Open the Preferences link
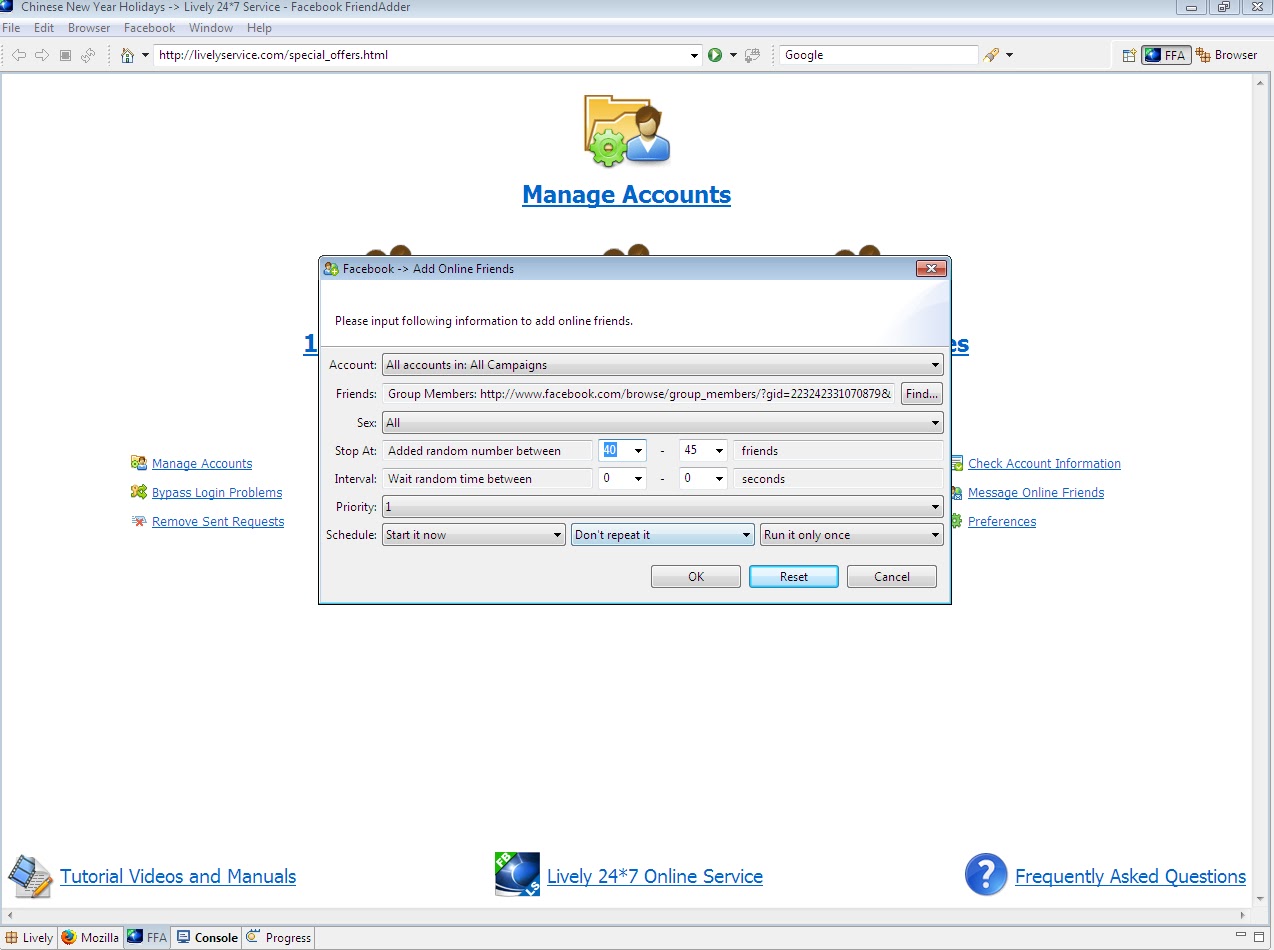This screenshot has height=950, width=1274. pyautogui.click(x=1002, y=521)
